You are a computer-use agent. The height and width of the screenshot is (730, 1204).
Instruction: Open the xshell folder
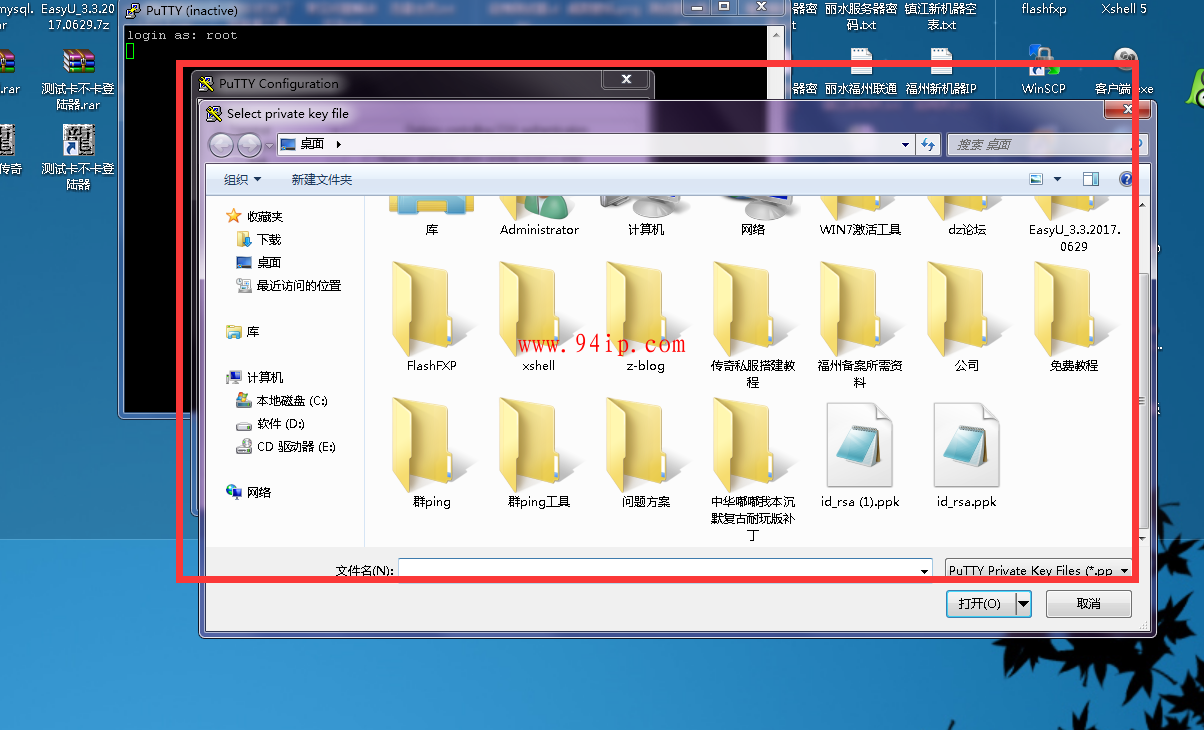[538, 318]
